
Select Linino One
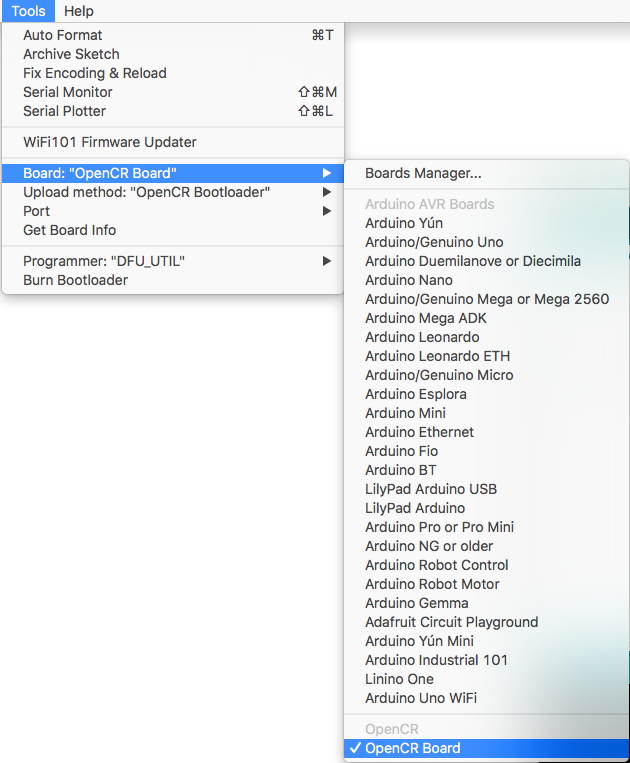486,678
